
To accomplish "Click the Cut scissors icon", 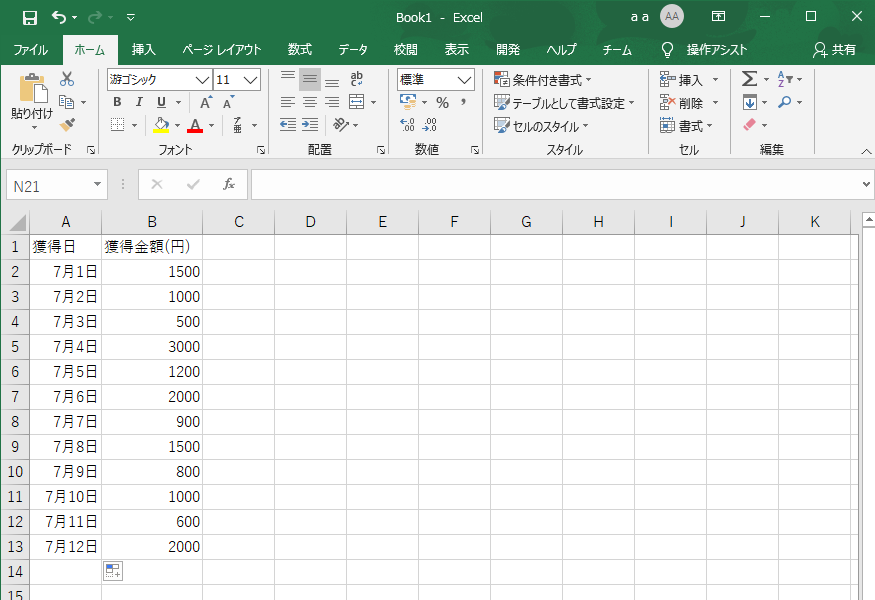I will click(x=67, y=79).
